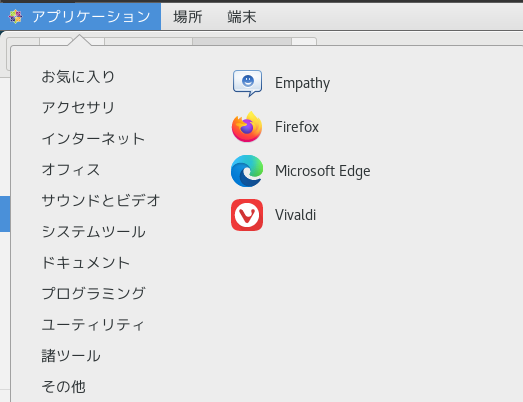Select the ドキュメント category

click(86, 263)
